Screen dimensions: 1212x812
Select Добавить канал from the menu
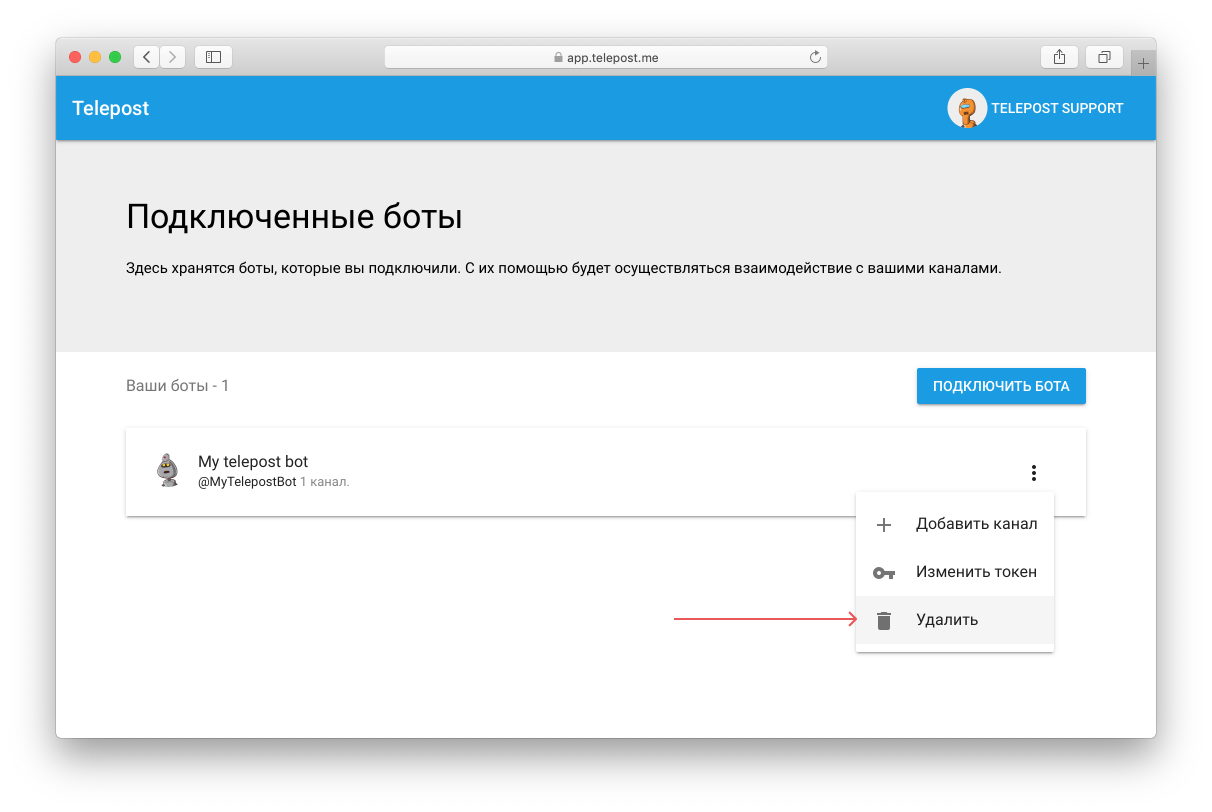click(x=976, y=524)
